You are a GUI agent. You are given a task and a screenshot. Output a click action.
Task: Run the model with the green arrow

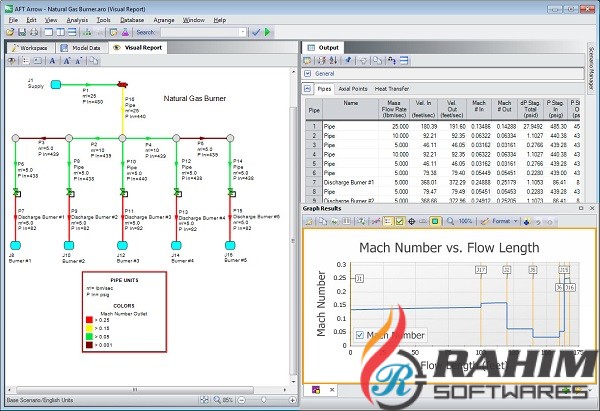[x=267, y=33]
